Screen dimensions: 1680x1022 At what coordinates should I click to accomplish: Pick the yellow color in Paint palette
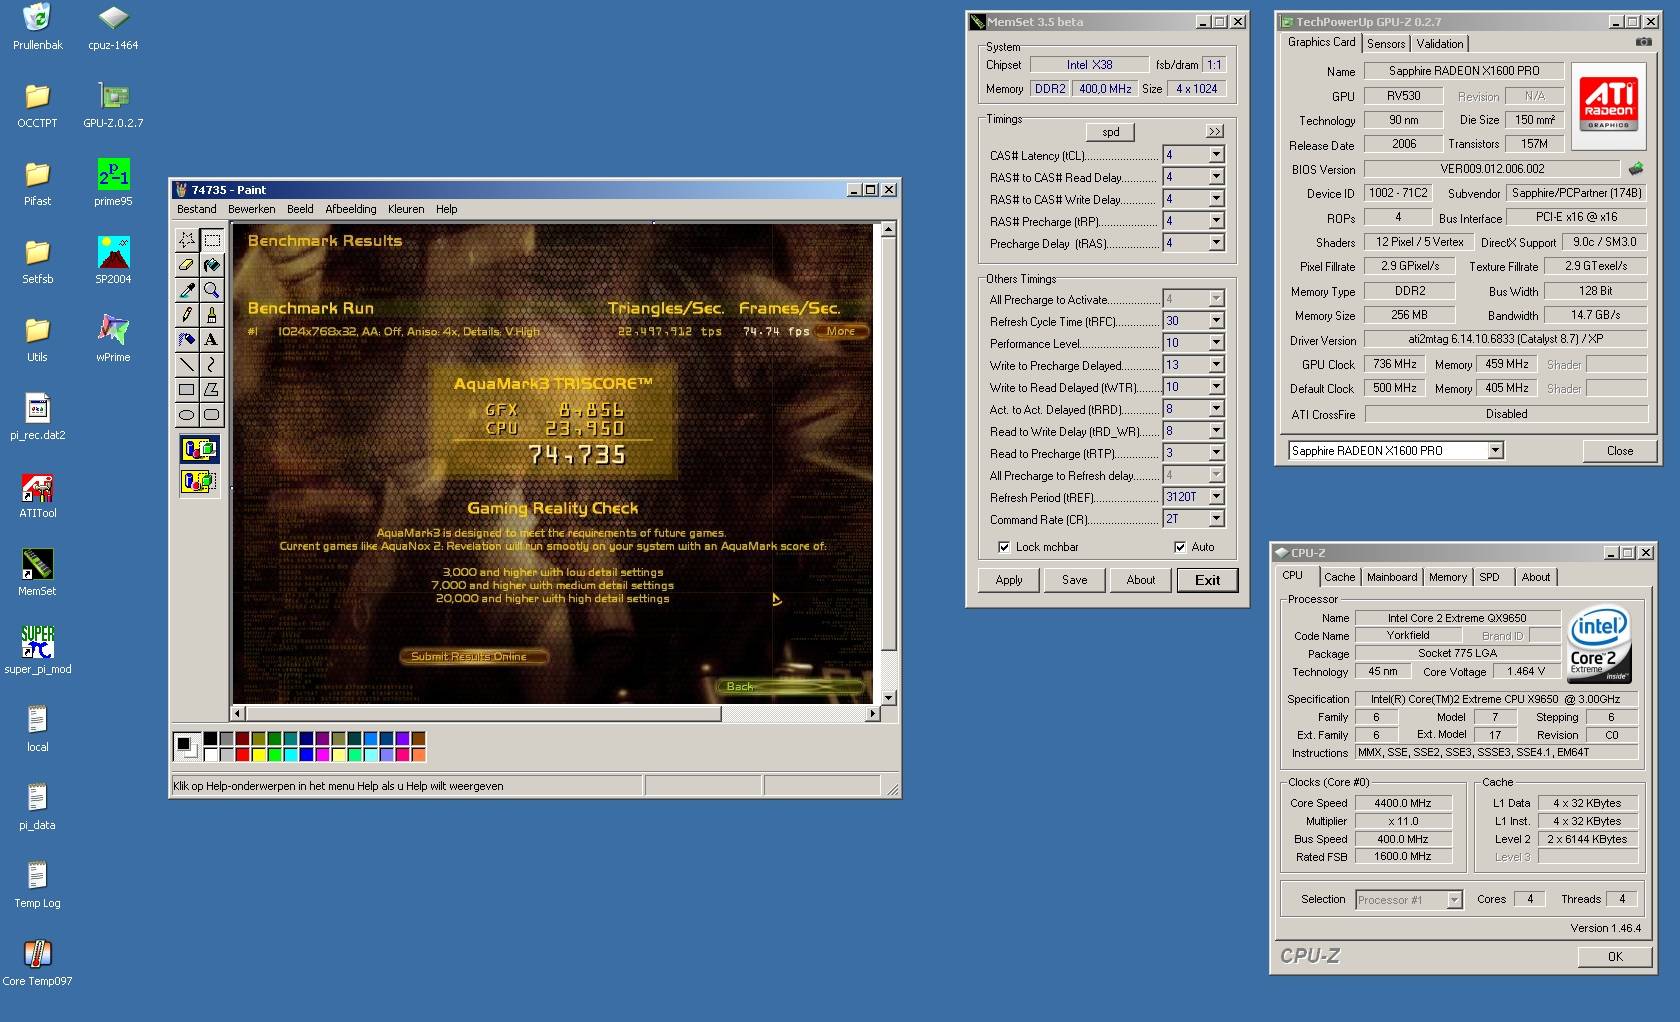[259, 754]
